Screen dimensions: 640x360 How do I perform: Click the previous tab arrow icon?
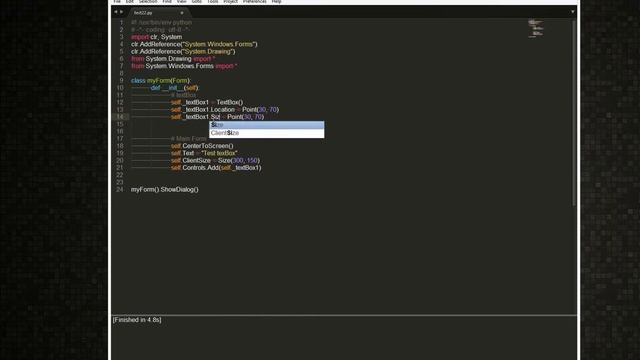point(116,12)
